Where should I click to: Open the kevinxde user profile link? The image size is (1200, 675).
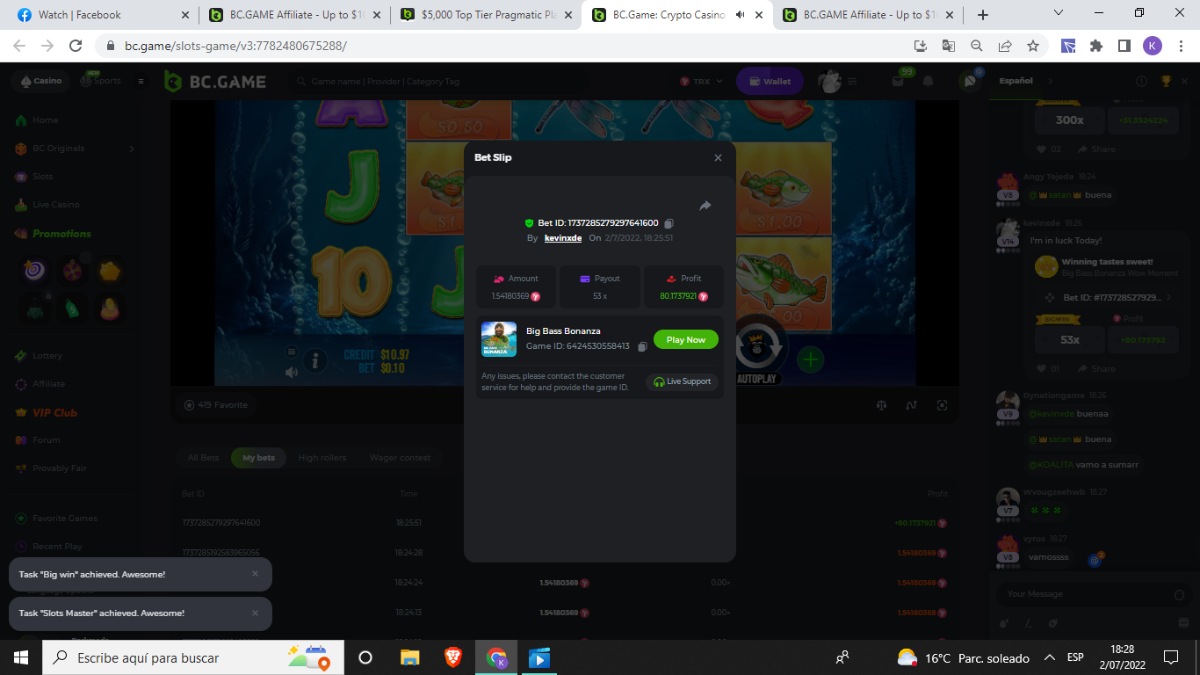tap(562, 239)
